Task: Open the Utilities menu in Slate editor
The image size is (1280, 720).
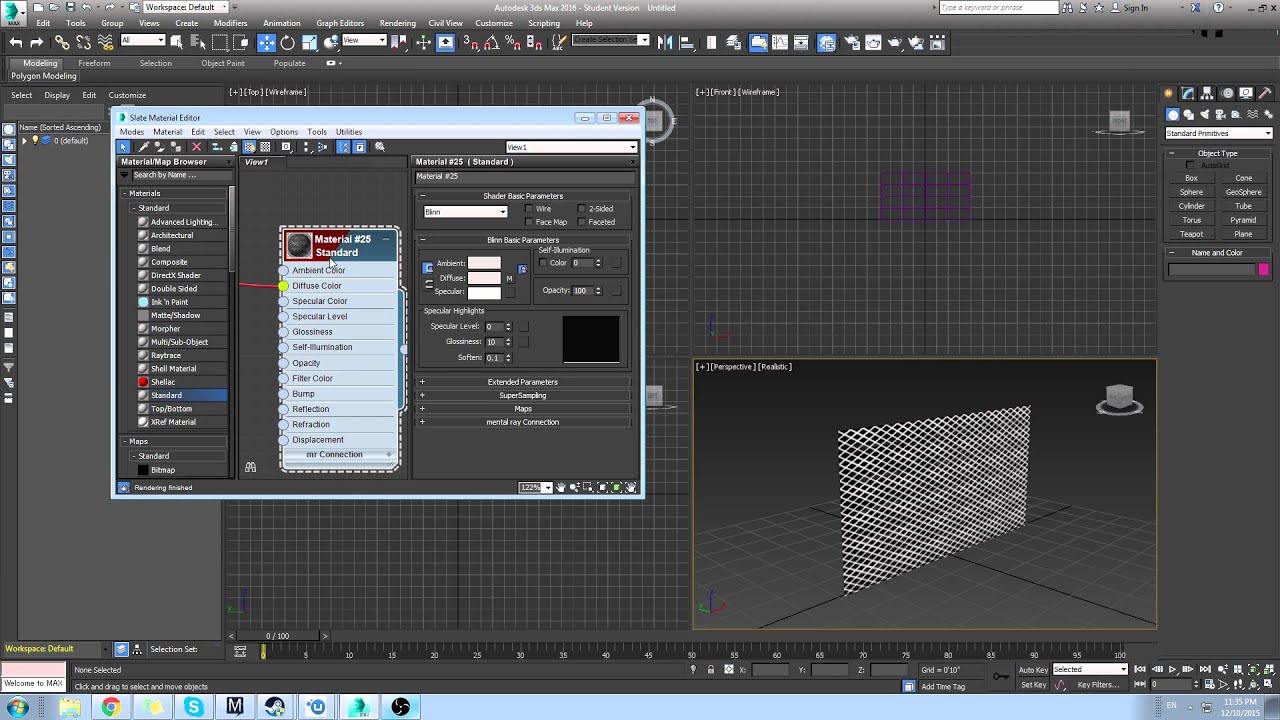Action: pos(349,132)
